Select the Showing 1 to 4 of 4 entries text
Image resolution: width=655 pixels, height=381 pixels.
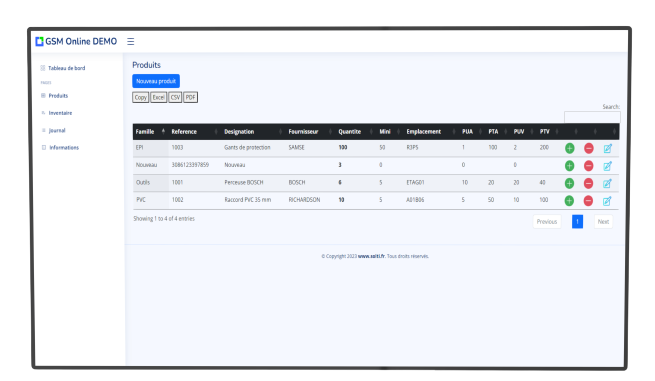tap(164, 218)
